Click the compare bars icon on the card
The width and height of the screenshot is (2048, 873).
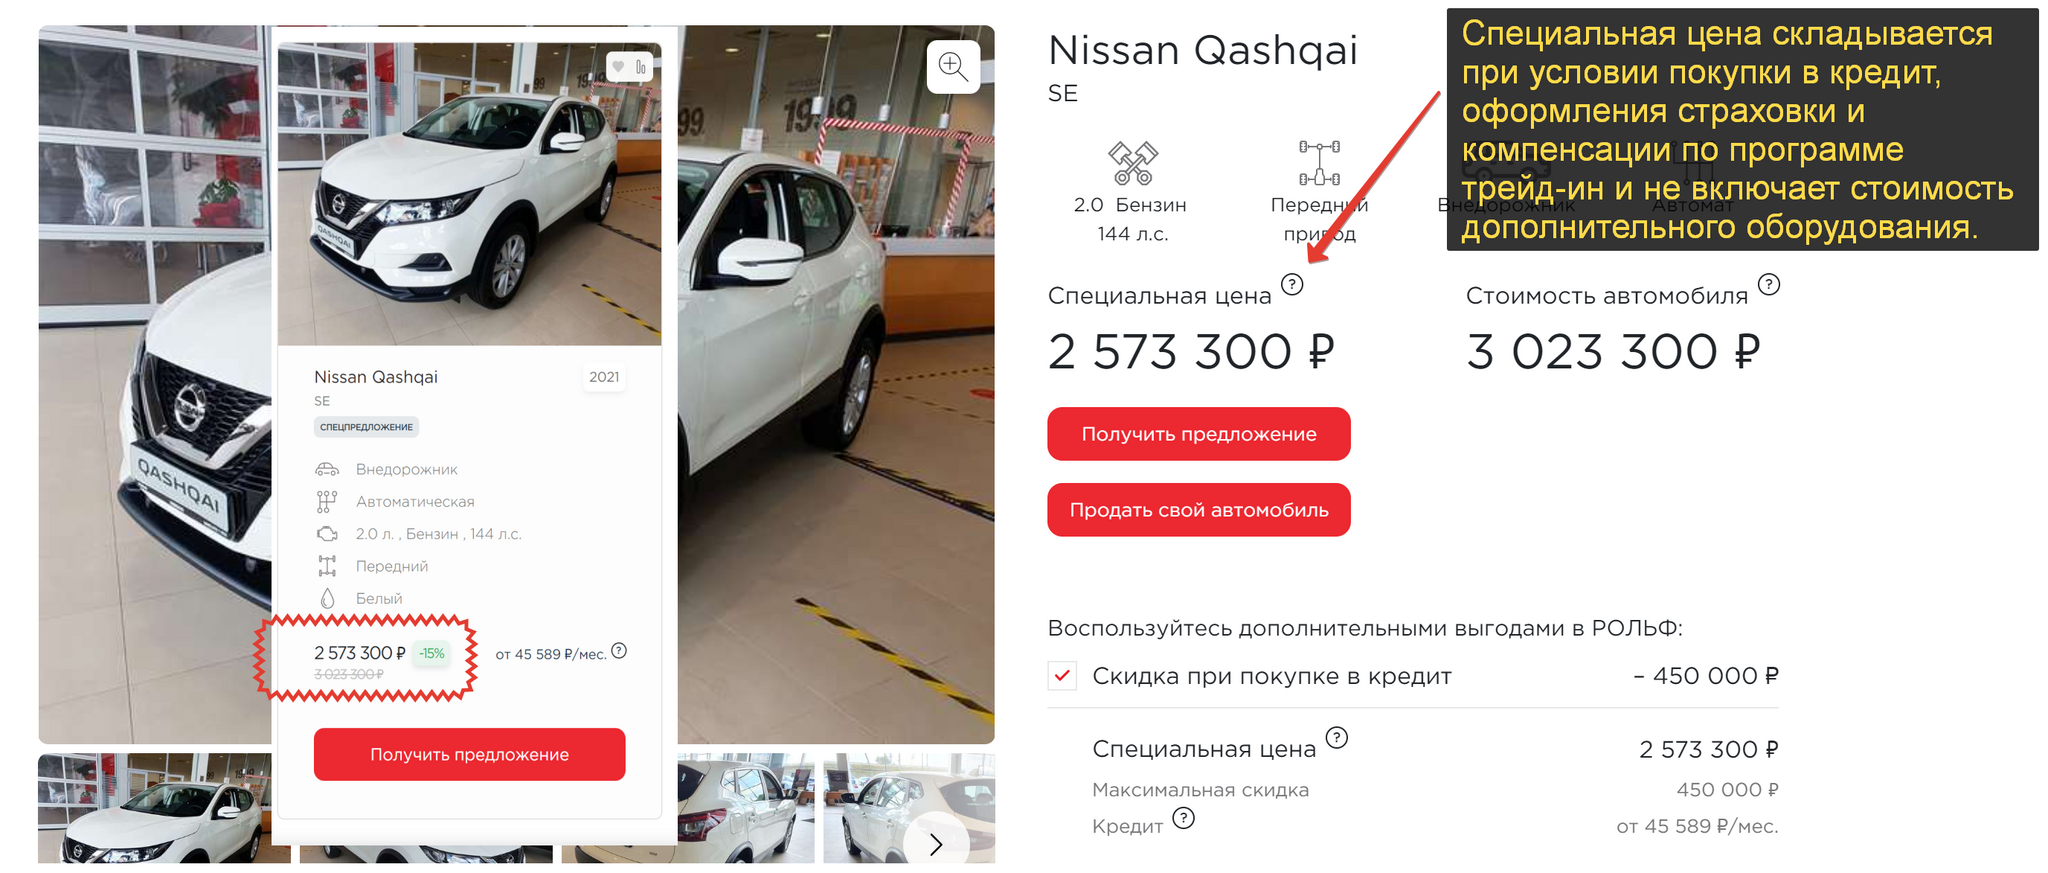[641, 67]
